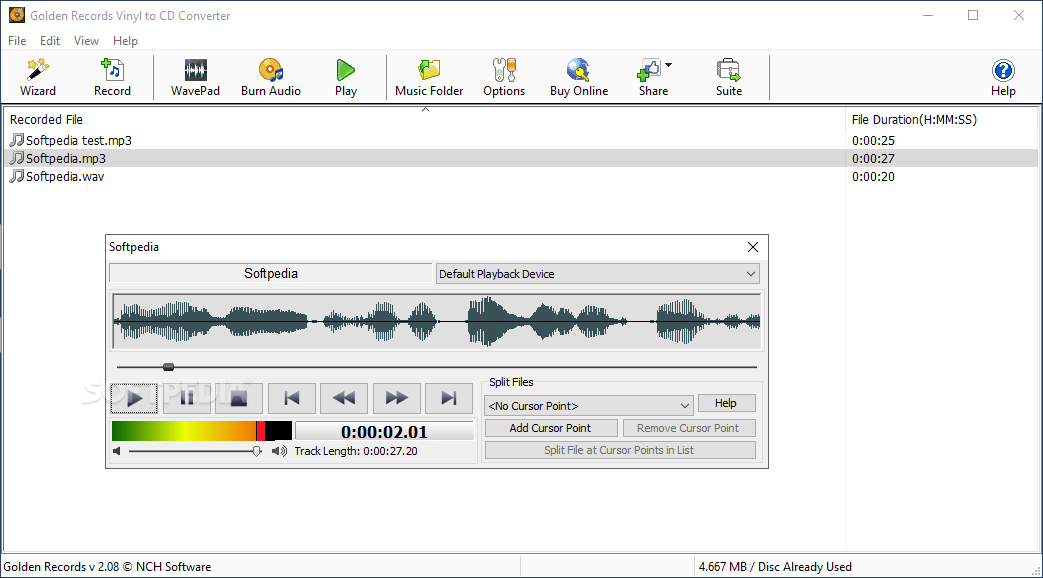Open the Edit menu
This screenshot has width=1043, height=578.
click(50, 41)
